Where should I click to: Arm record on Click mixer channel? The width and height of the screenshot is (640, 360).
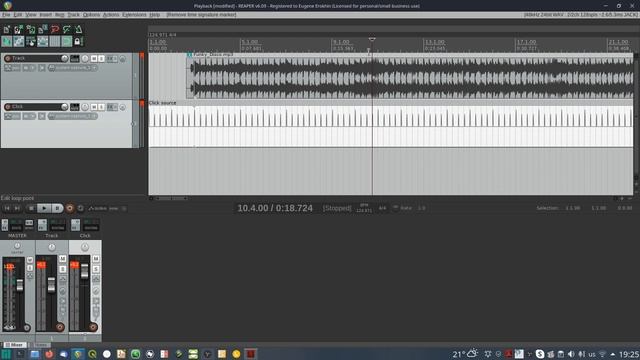[93, 327]
